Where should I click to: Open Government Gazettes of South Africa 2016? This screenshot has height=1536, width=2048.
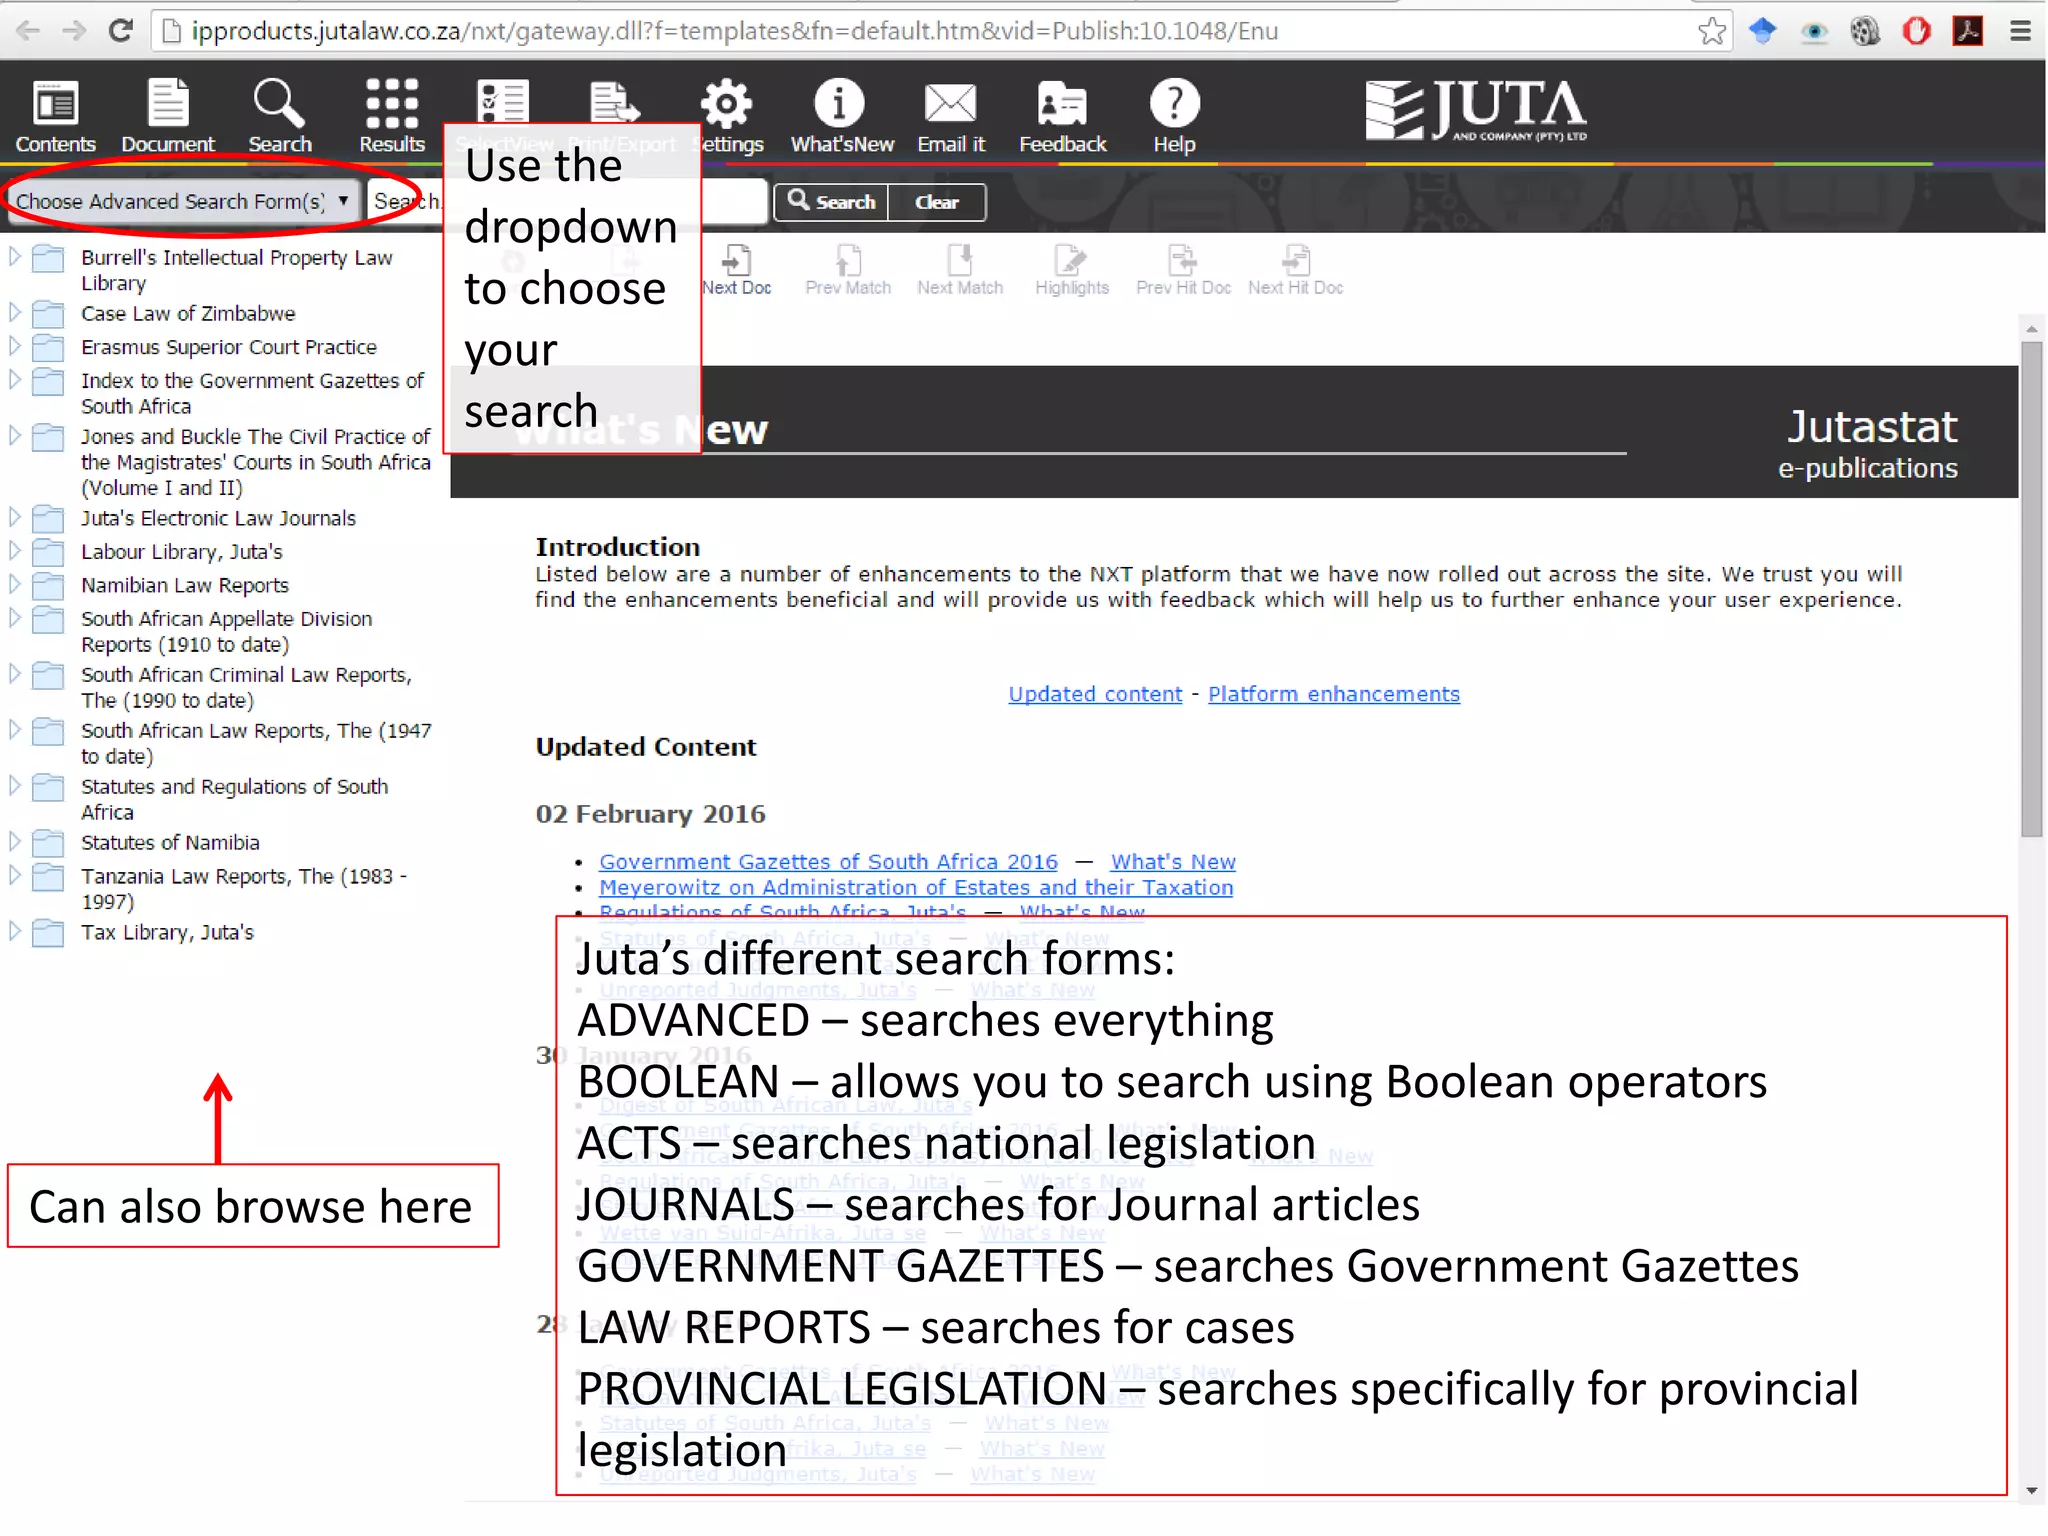click(828, 861)
